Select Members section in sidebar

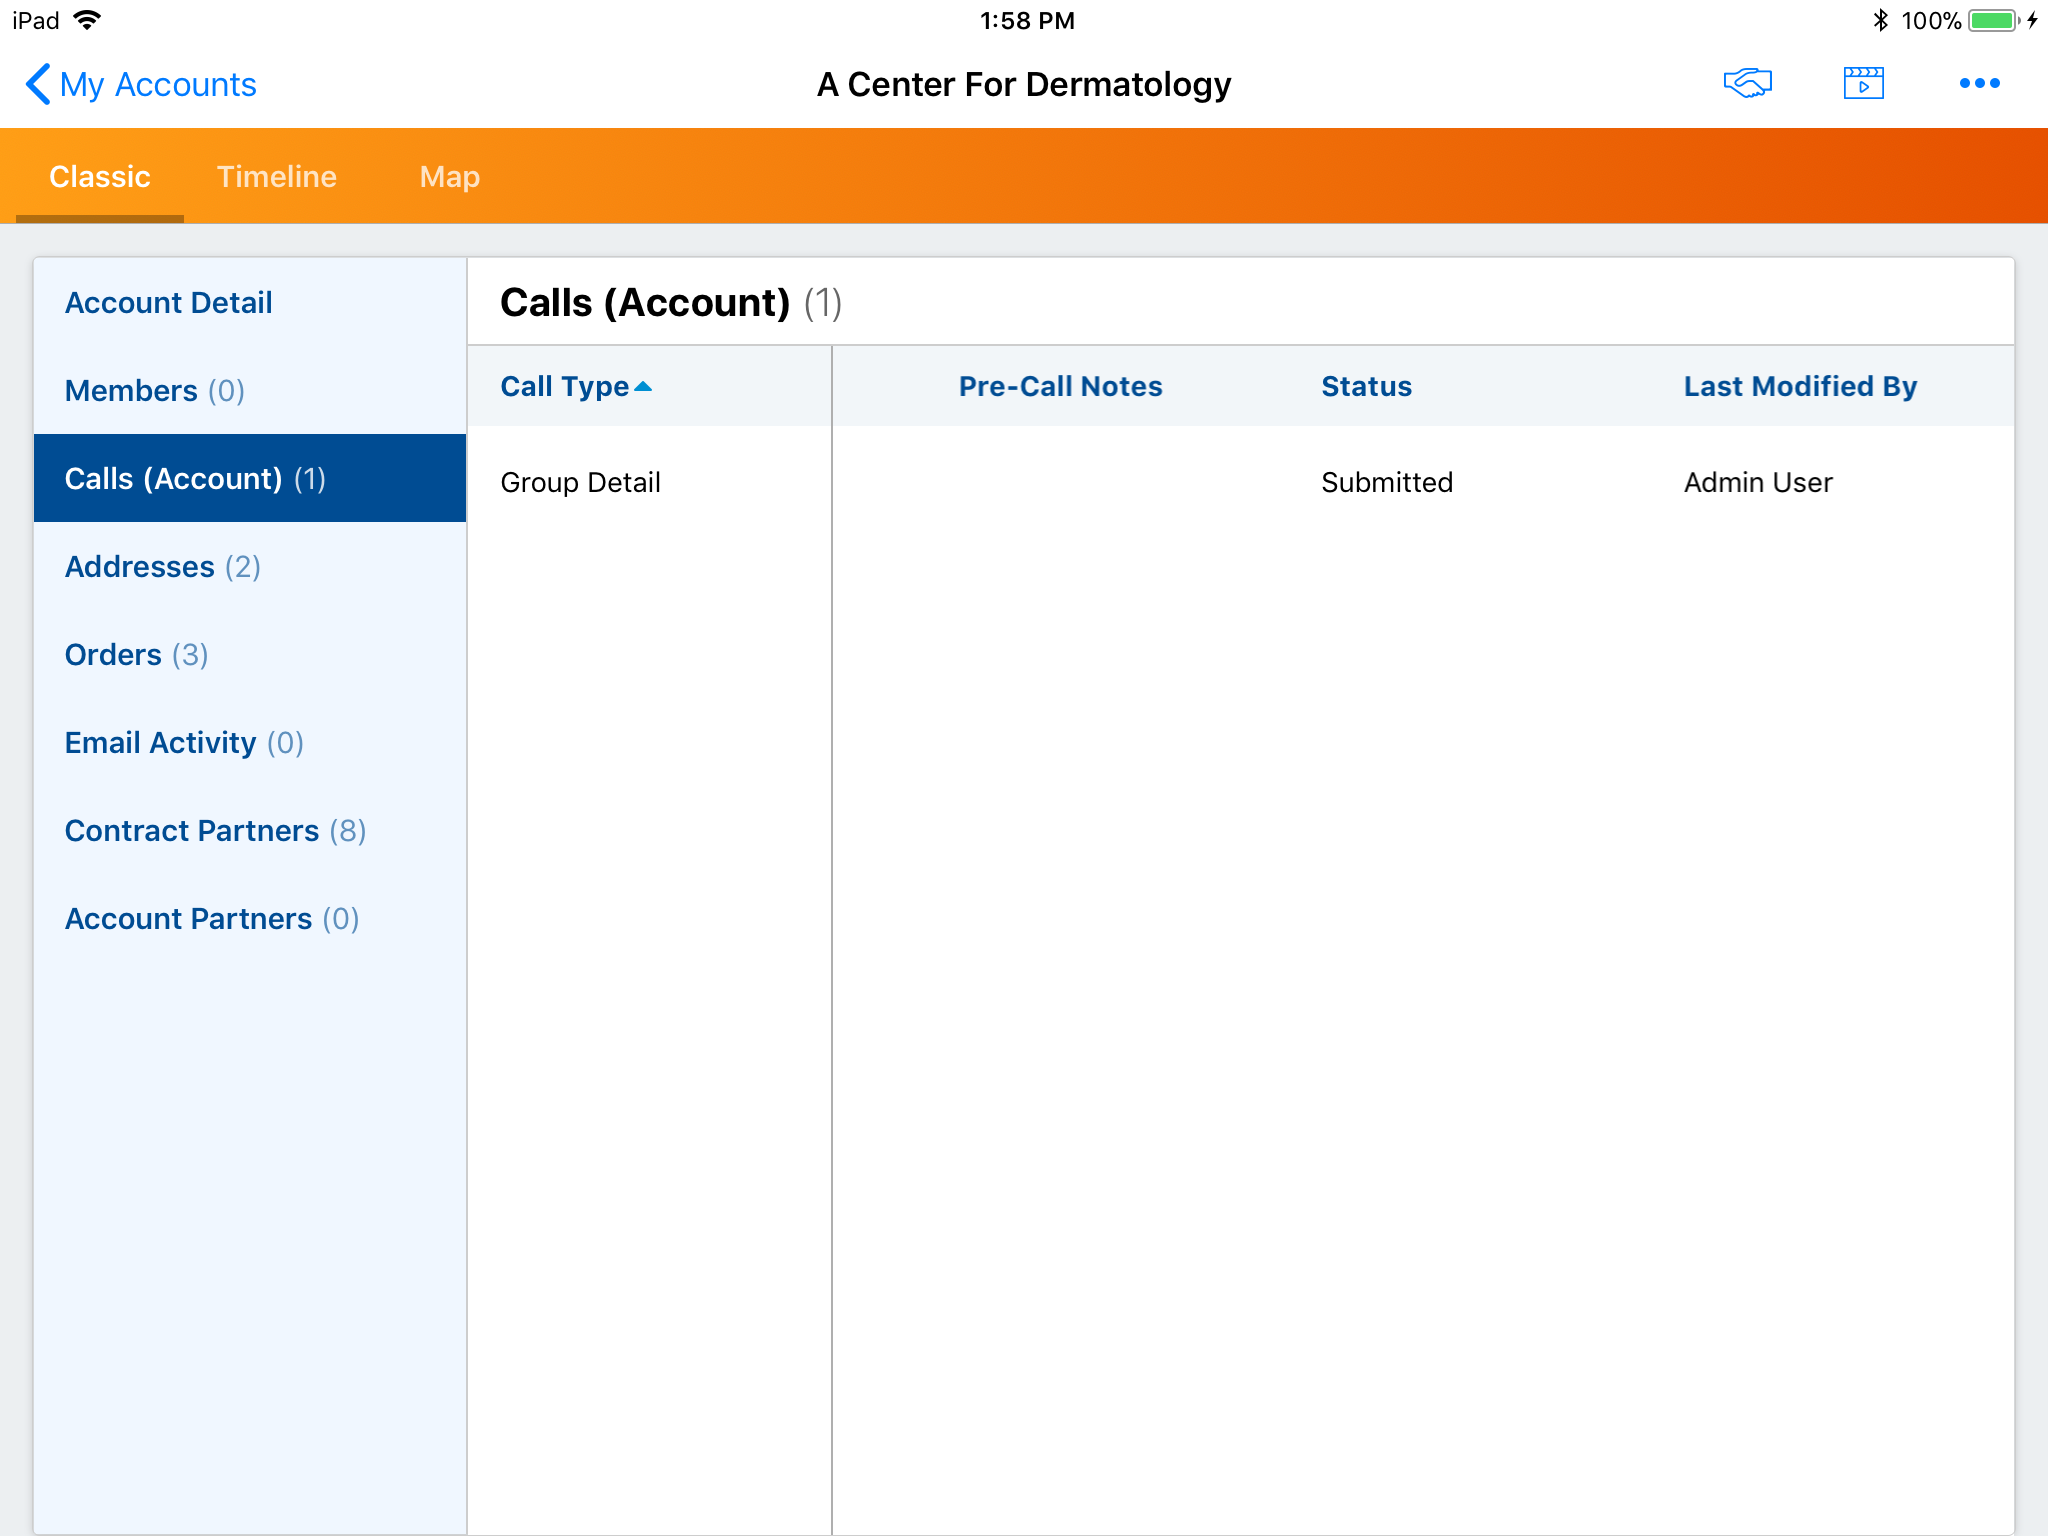[x=154, y=391]
